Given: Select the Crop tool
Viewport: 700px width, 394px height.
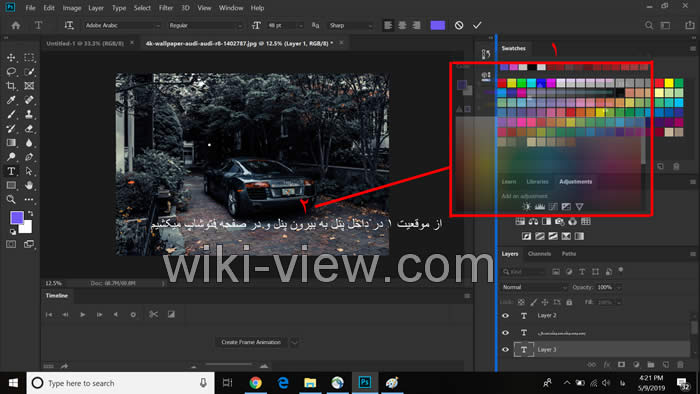Looking at the screenshot, I should (x=11, y=86).
